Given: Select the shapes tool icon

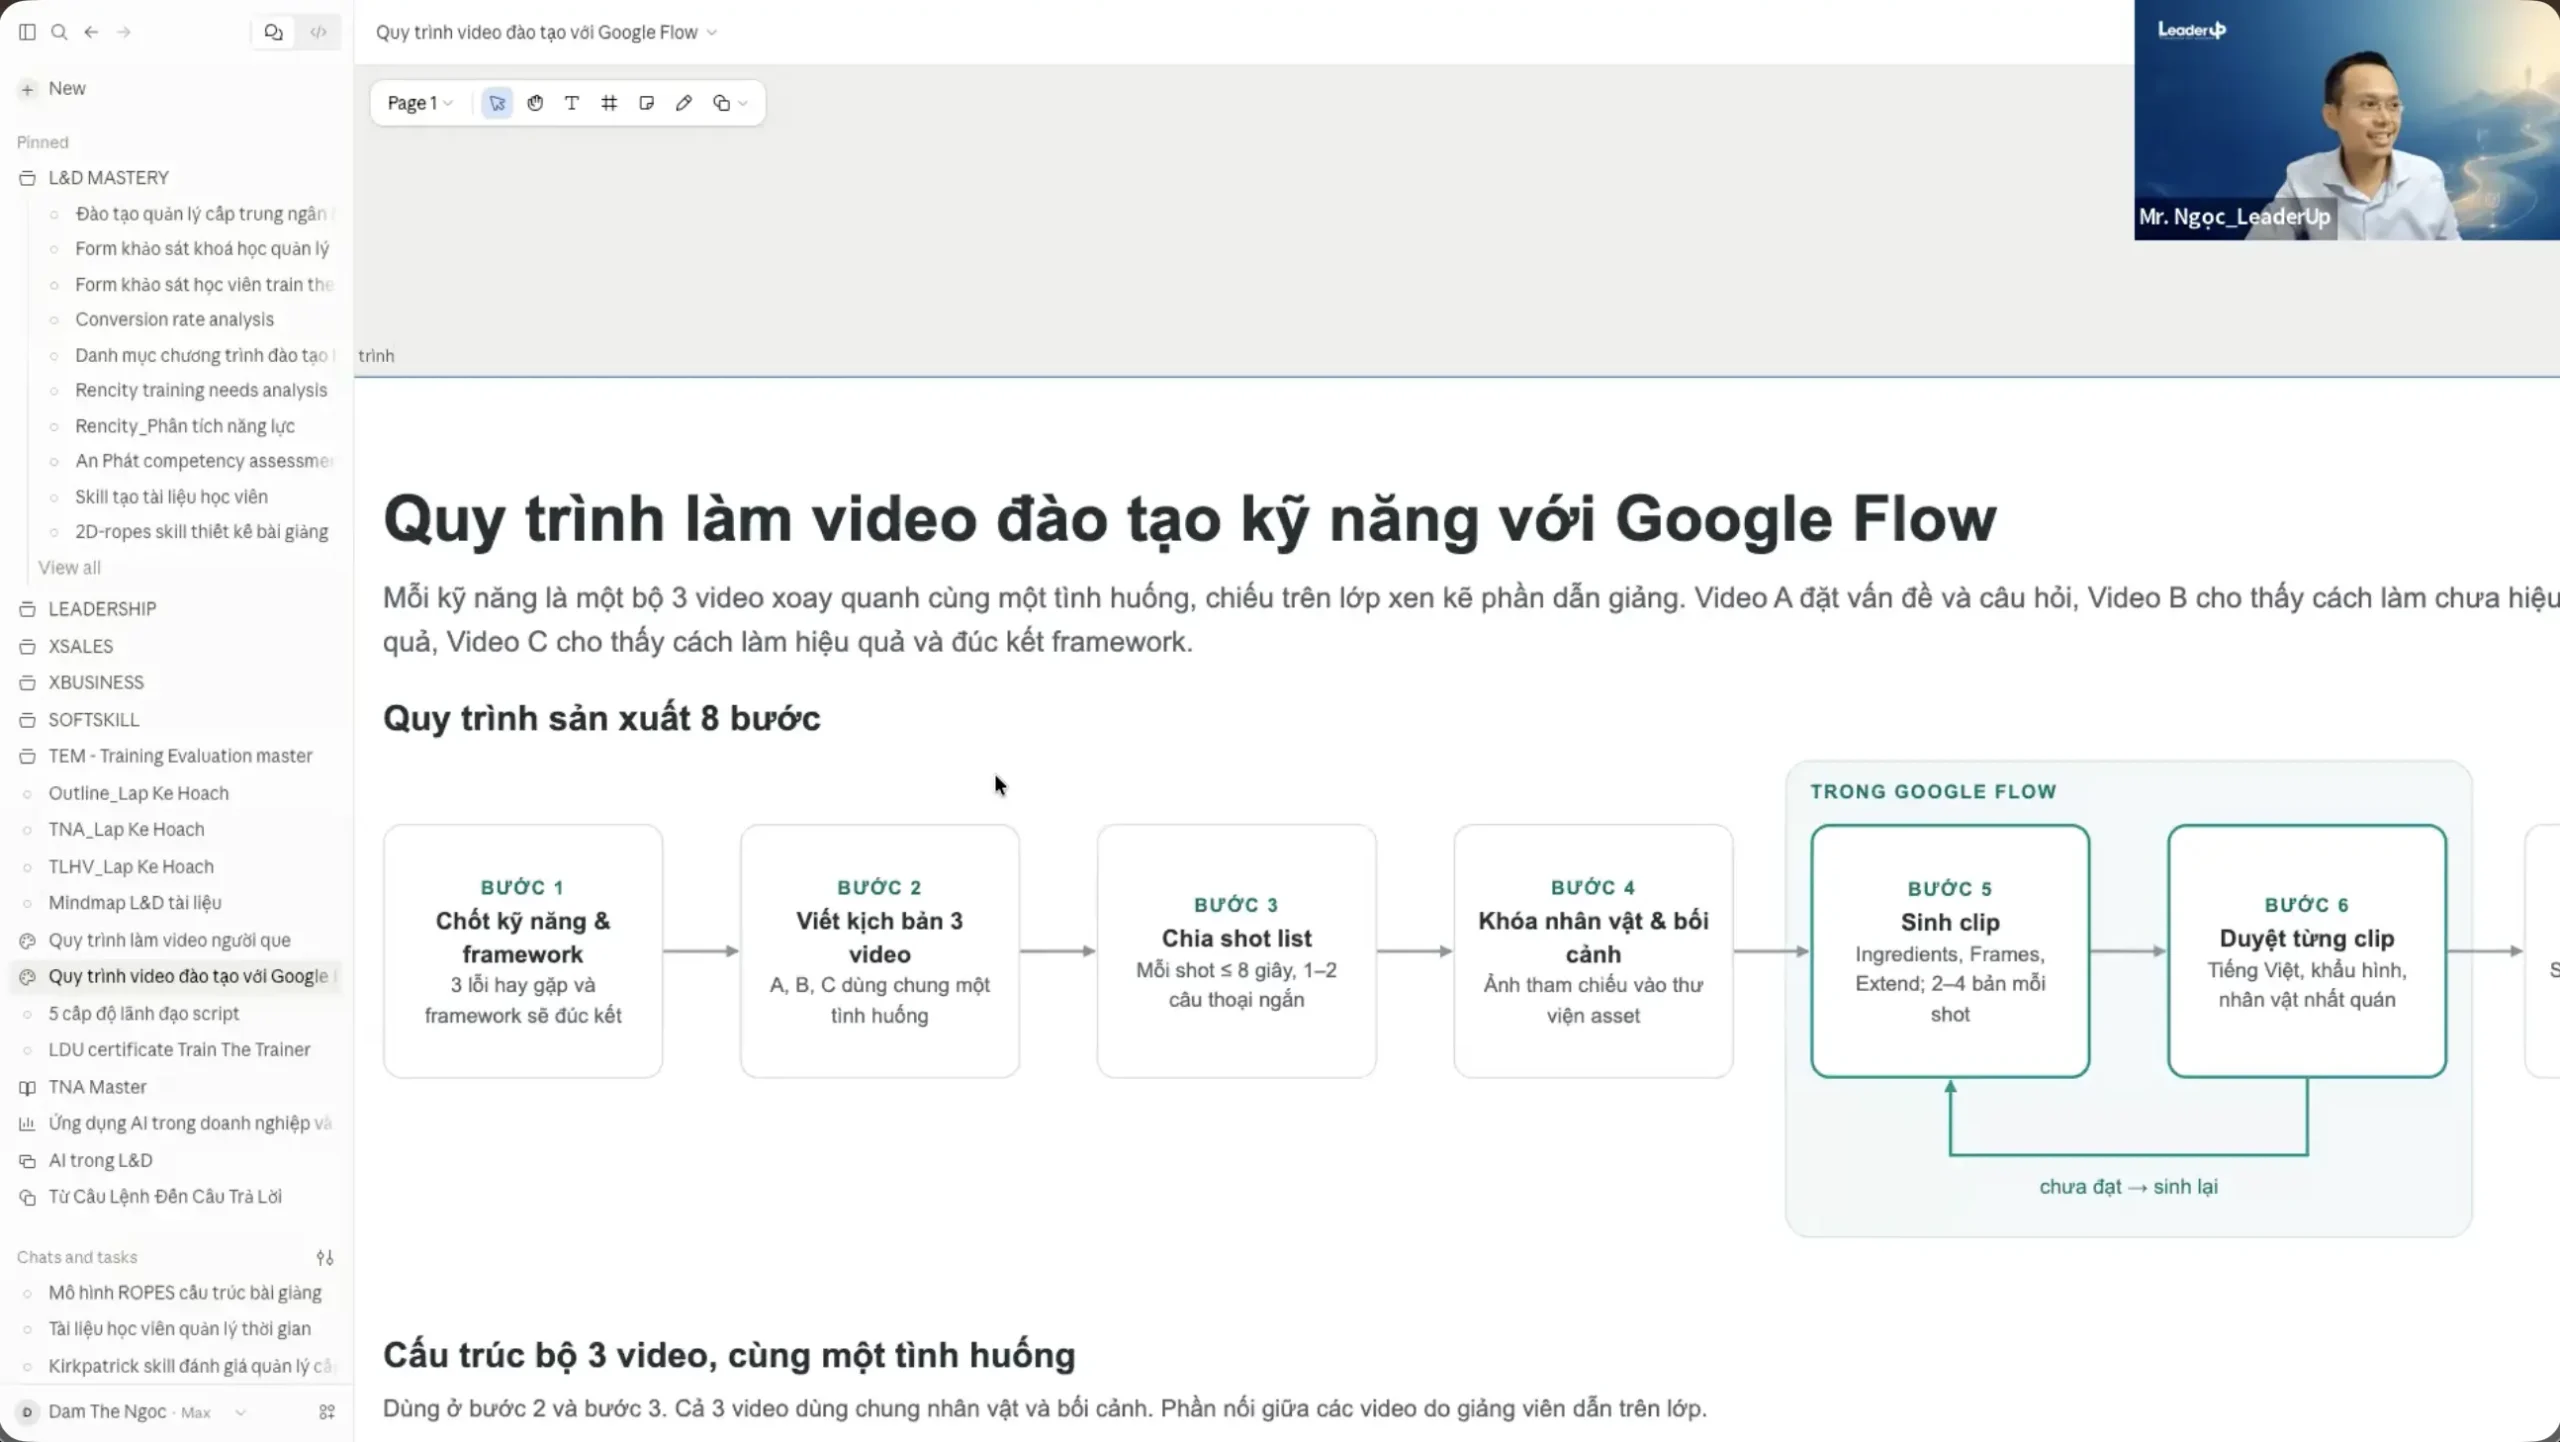Looking at the screenshot, I should (x=721, y=103).
